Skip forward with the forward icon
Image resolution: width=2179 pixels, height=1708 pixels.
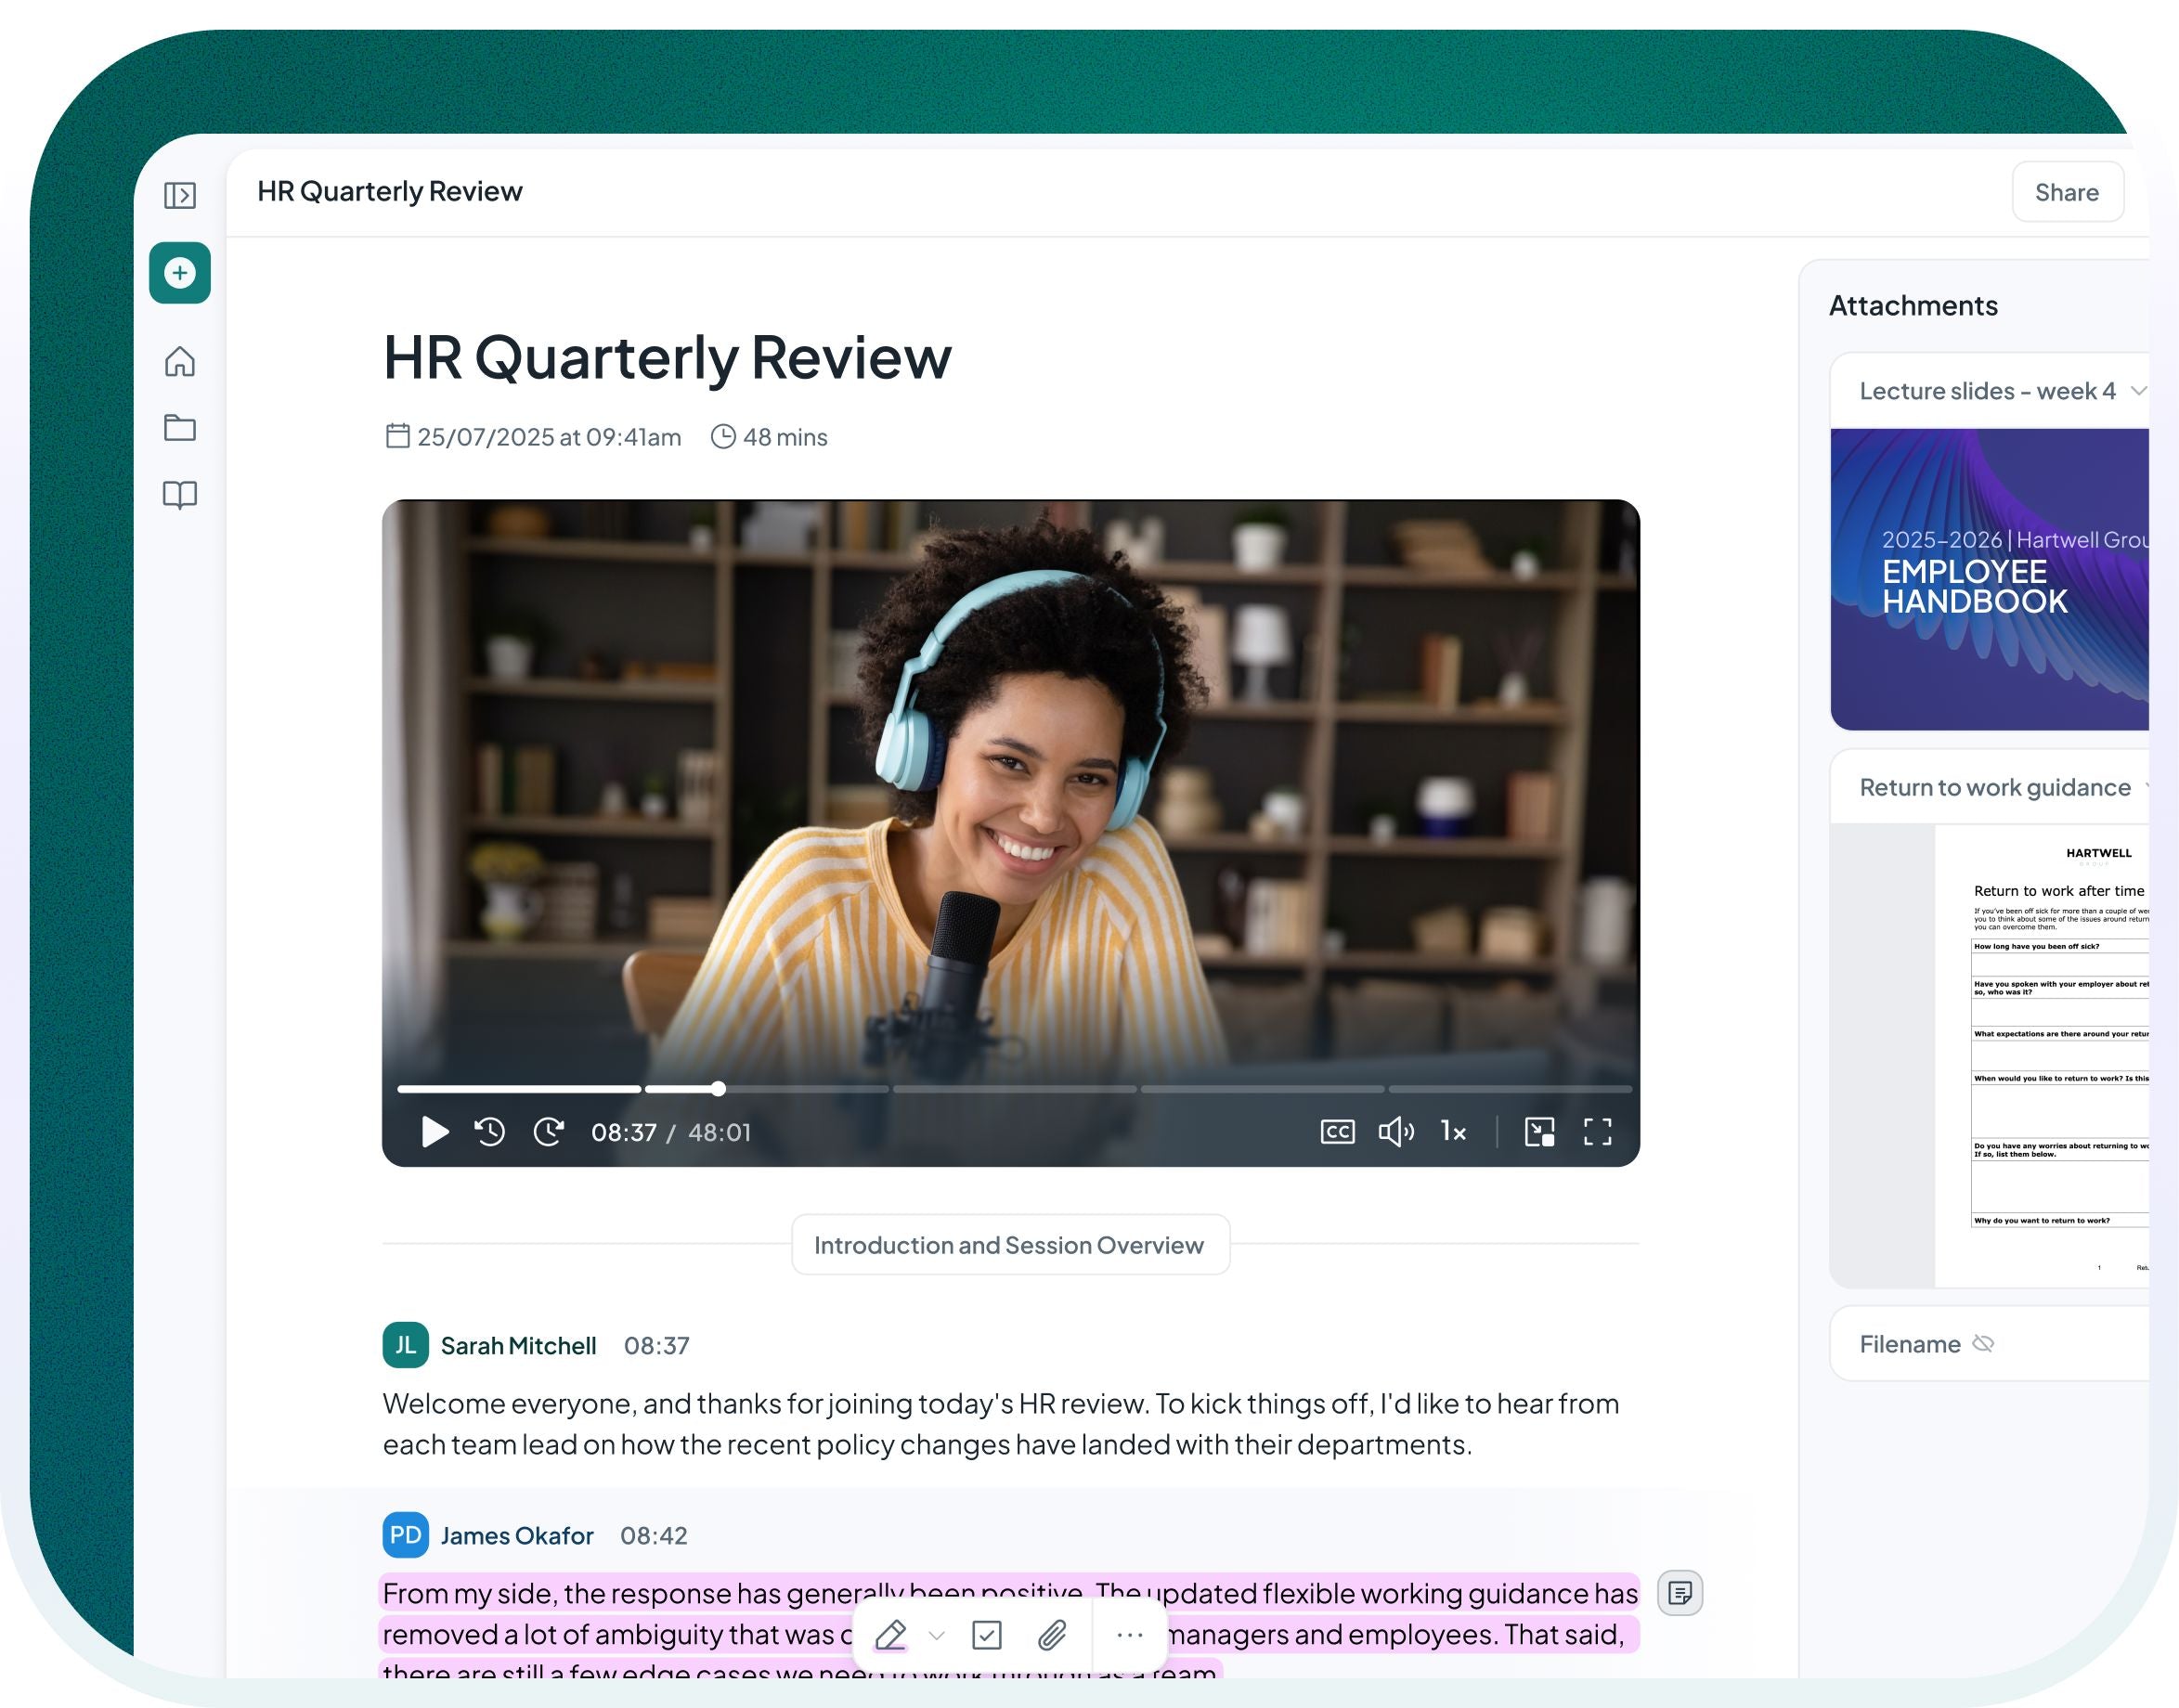point(549,1132)
